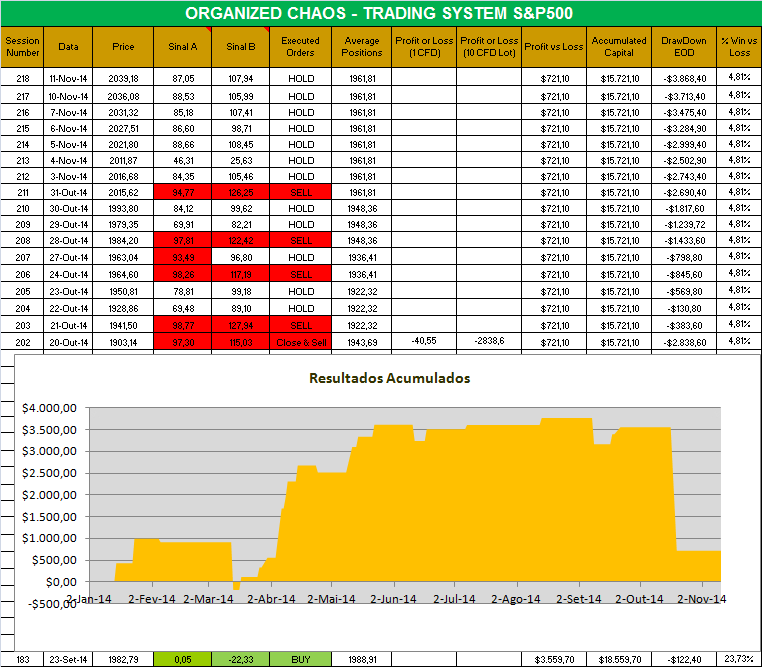Click green Sinal B value -22,33
762x667 pixels.
[241, 659]
